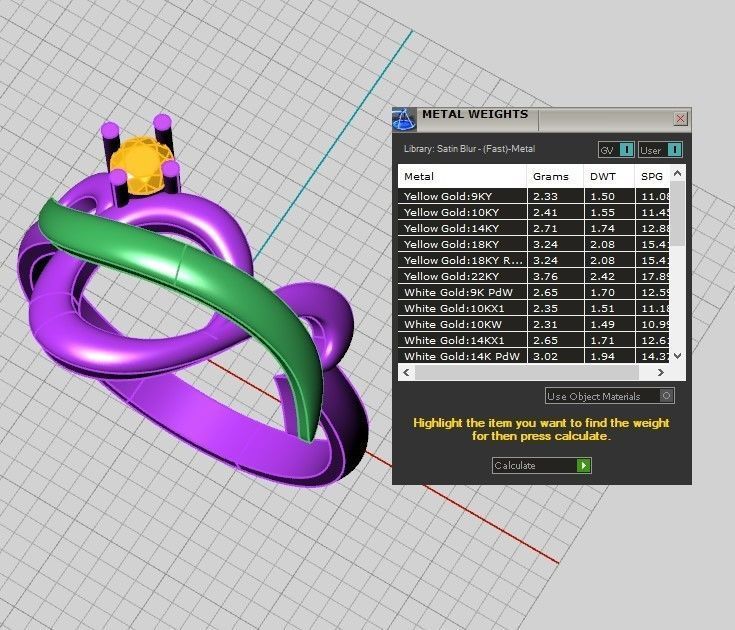Click the green arrow on Calculate
Image resolution: width=735 pixels, height=630 pixels.
[583, 465]
